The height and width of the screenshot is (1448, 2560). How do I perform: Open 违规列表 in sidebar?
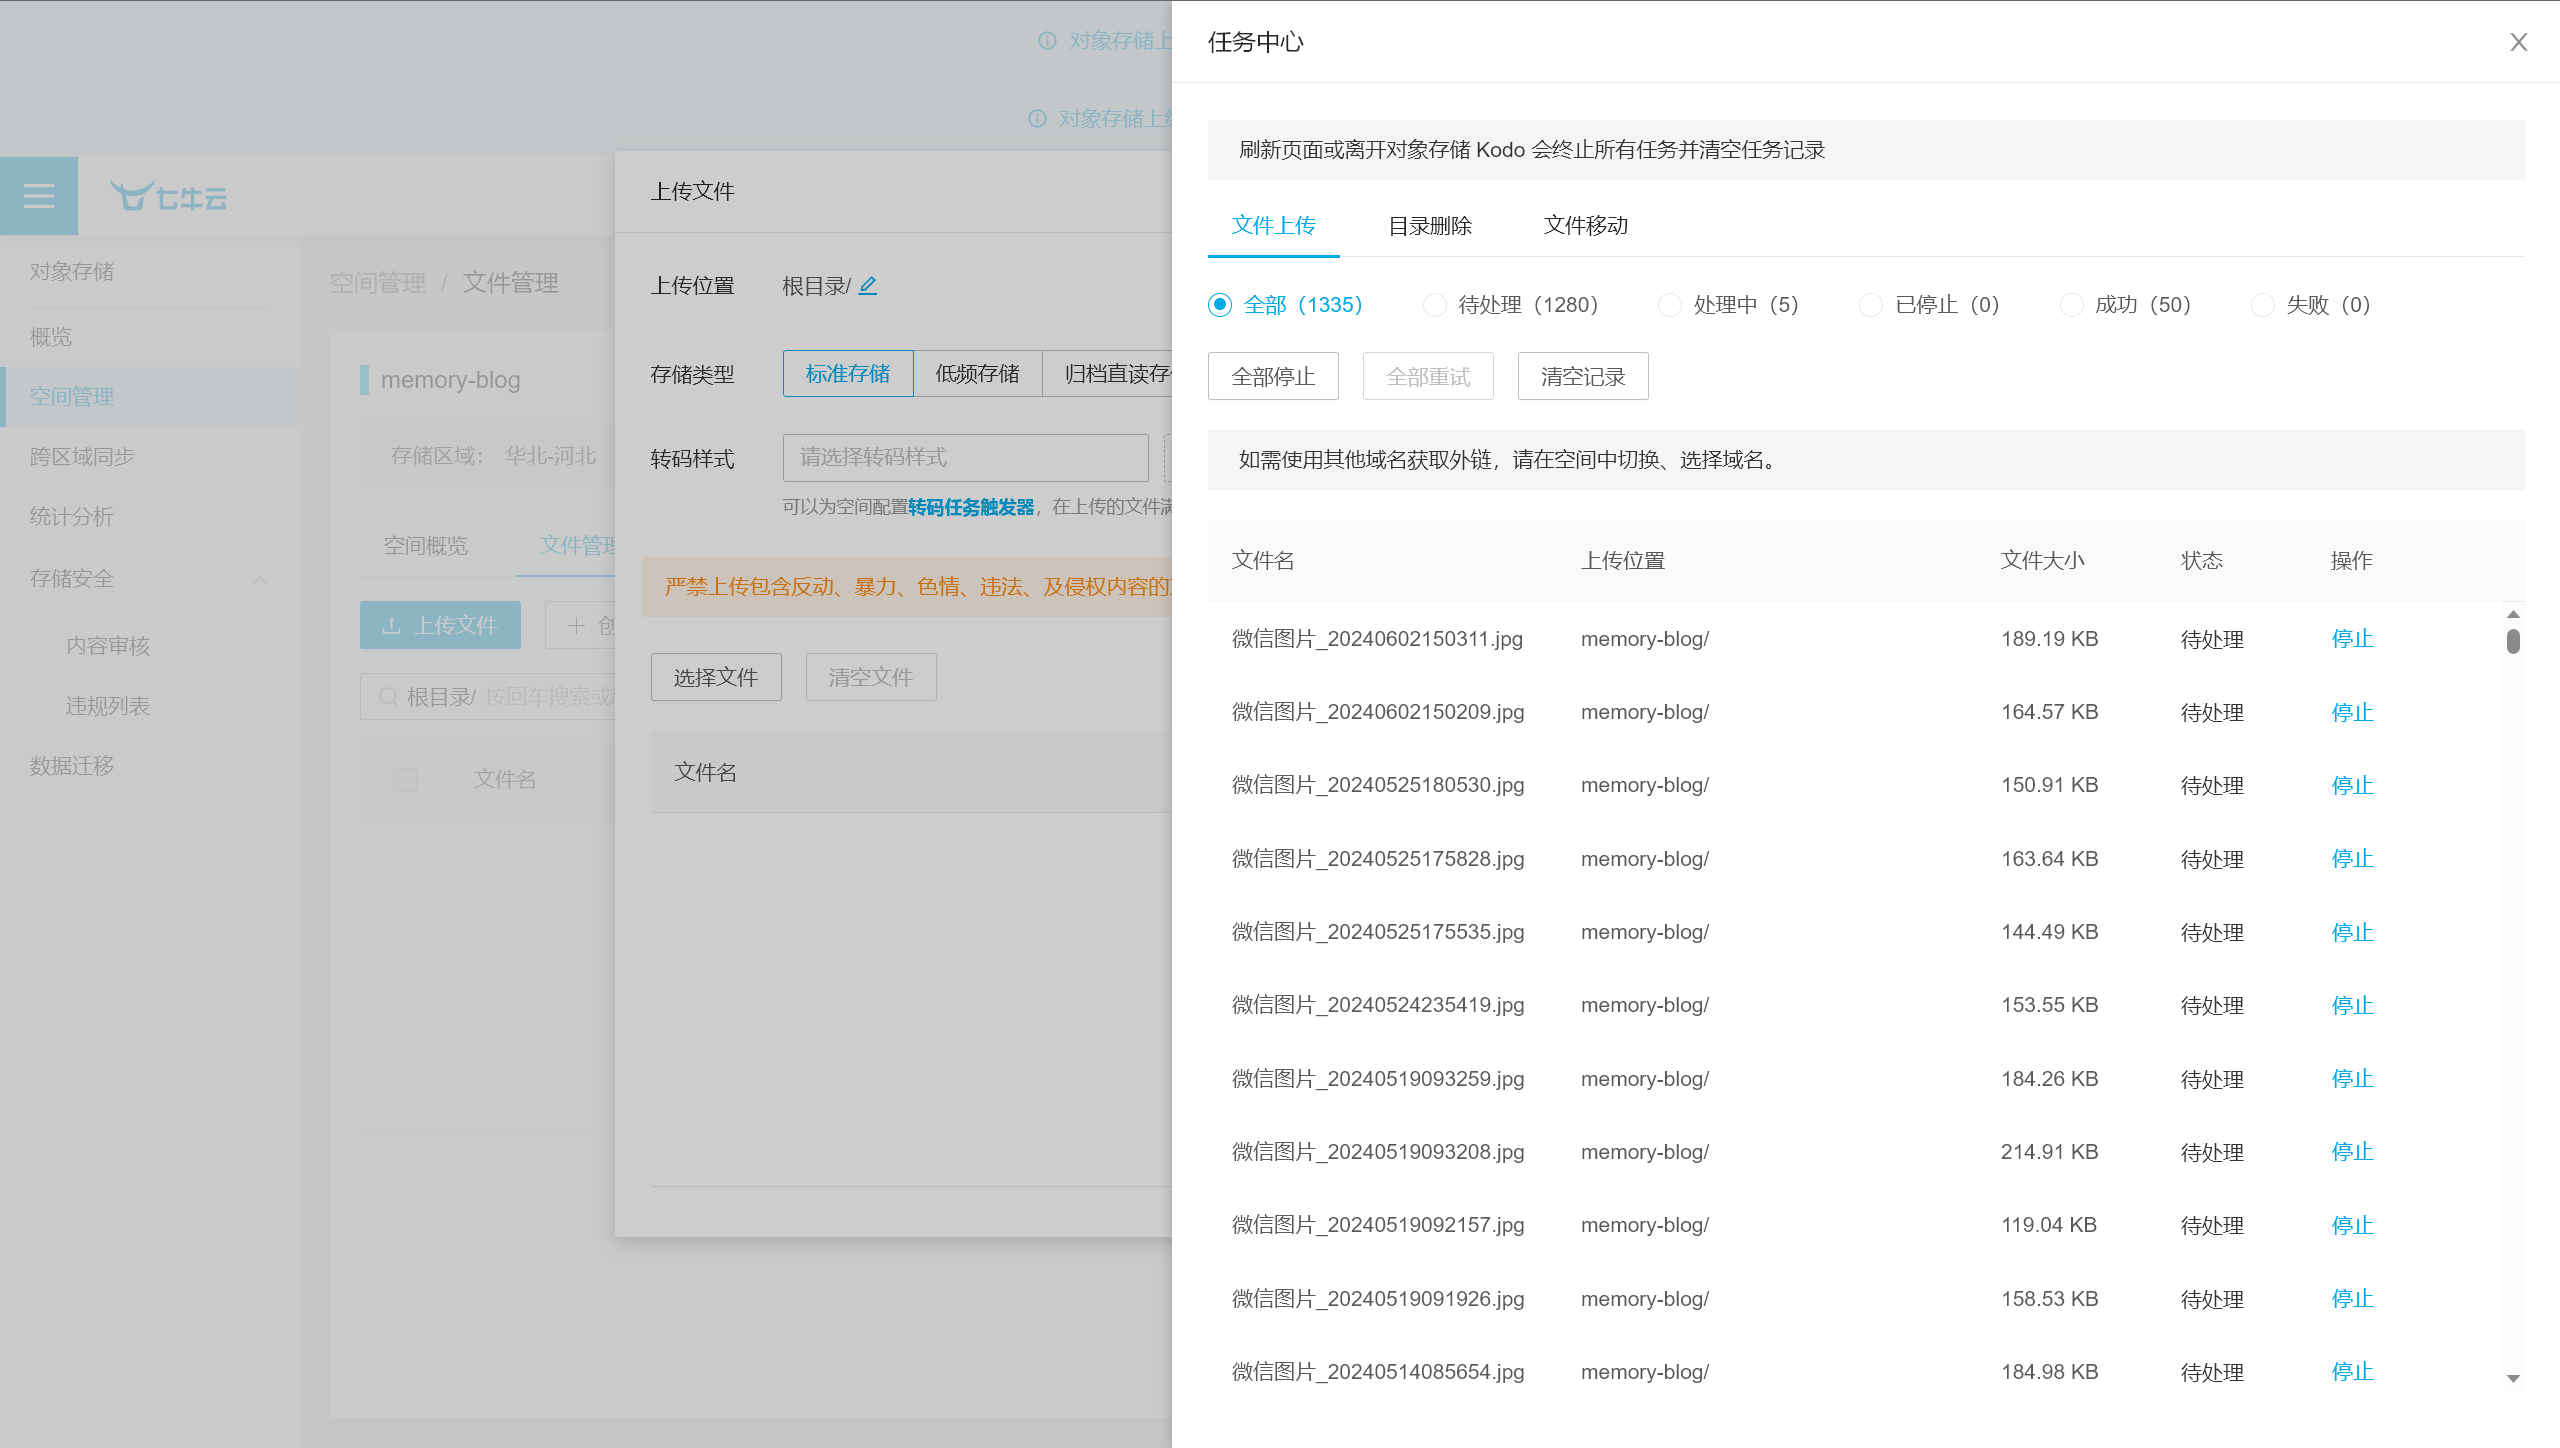point(108,706)
